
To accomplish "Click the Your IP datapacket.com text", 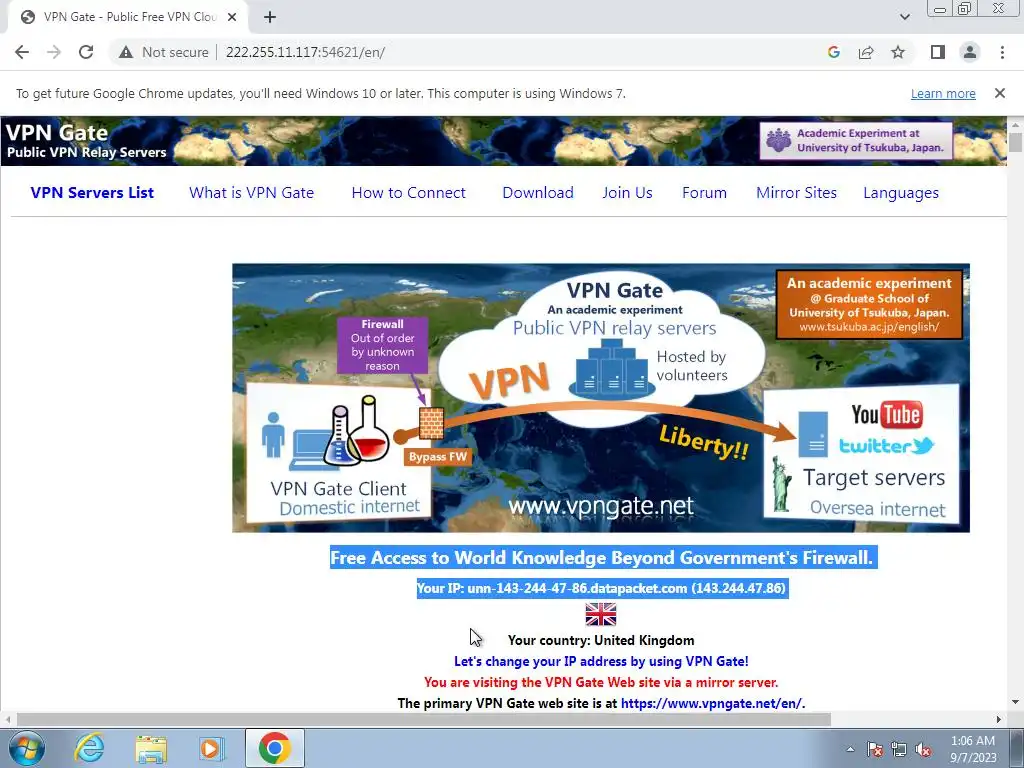I will 601,588.
